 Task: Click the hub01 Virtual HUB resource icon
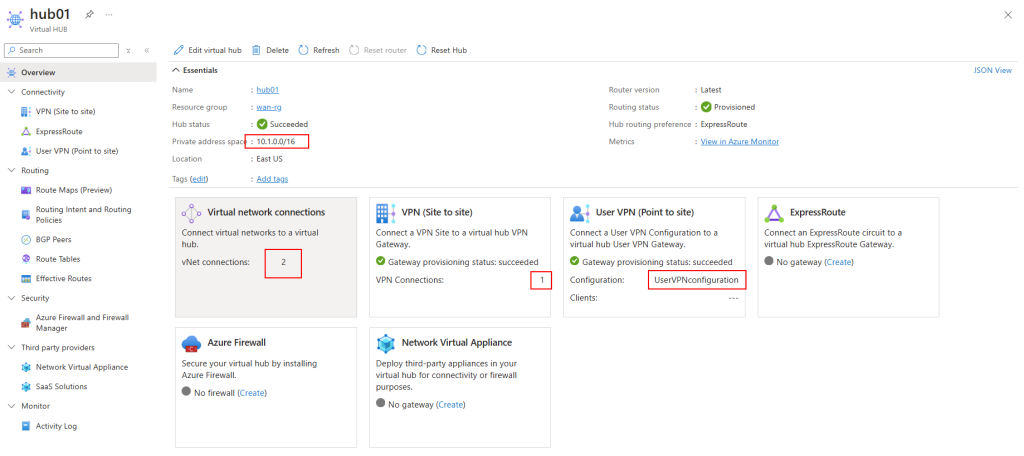(14, 18)
